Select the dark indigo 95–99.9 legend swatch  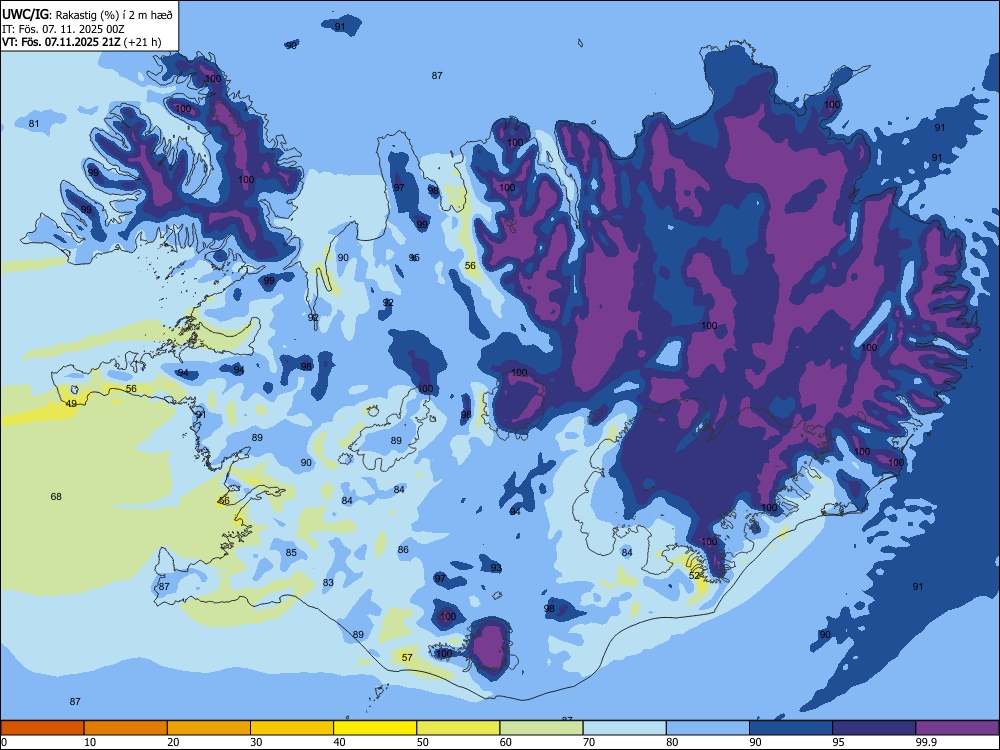[x=874, y=728]
